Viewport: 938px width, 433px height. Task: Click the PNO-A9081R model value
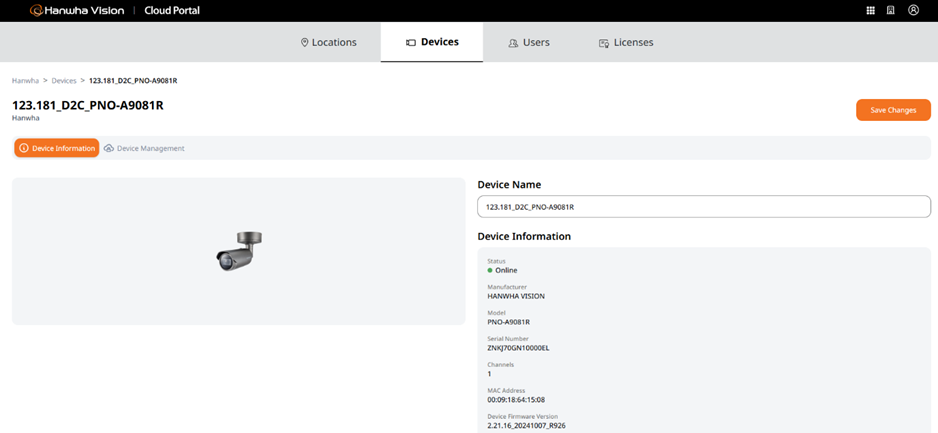click(x=509, y=322)
